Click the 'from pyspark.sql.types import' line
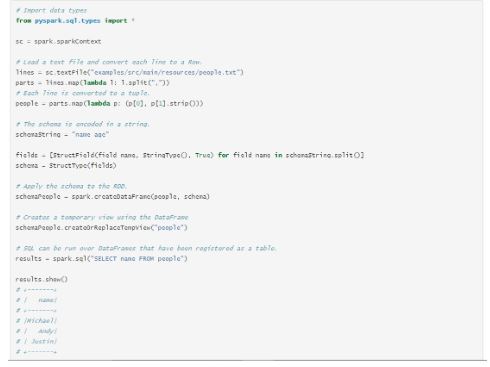Screen dimensions: 490x367 [x=75, y=21]
